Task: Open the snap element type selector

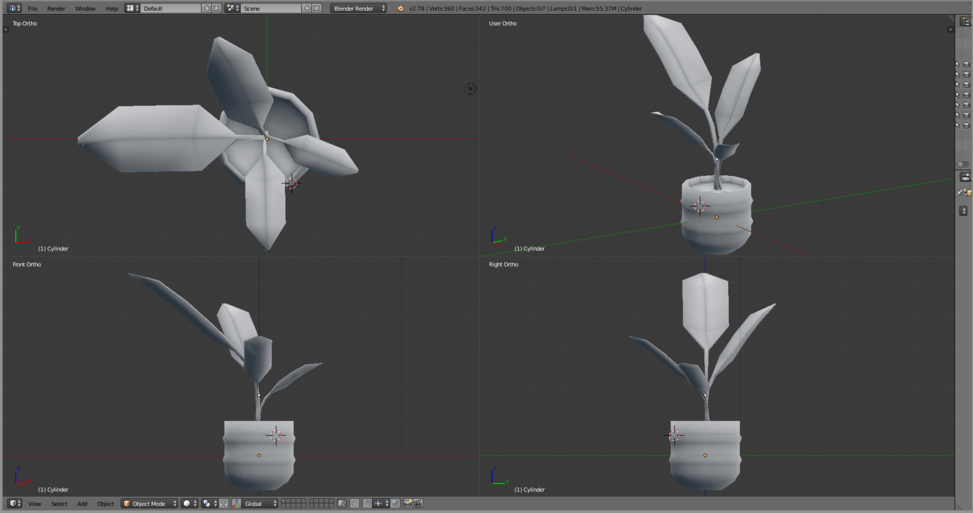Action: [x=380, y=503]
